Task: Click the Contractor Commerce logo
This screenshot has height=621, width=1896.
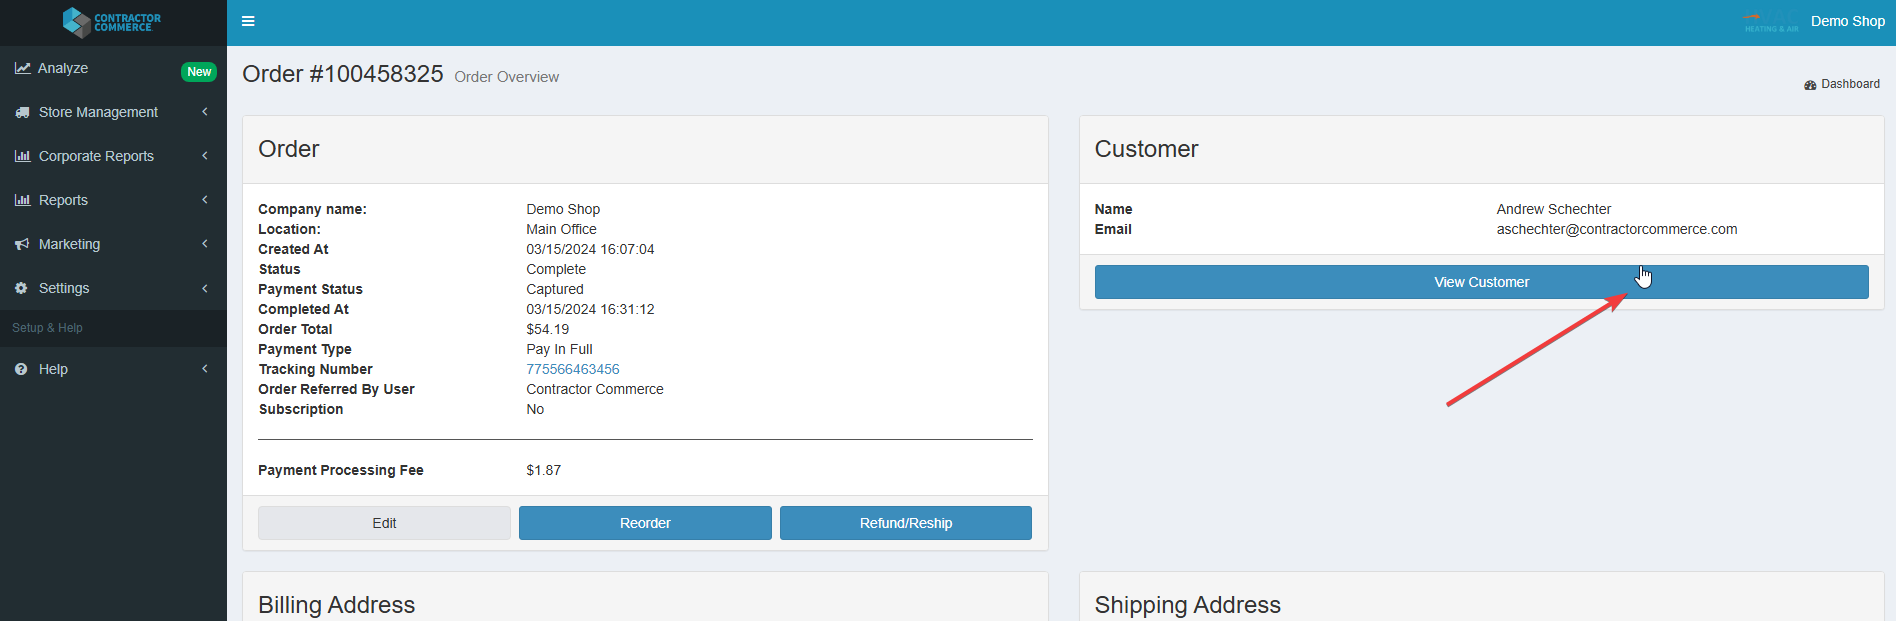Action: 112,22
